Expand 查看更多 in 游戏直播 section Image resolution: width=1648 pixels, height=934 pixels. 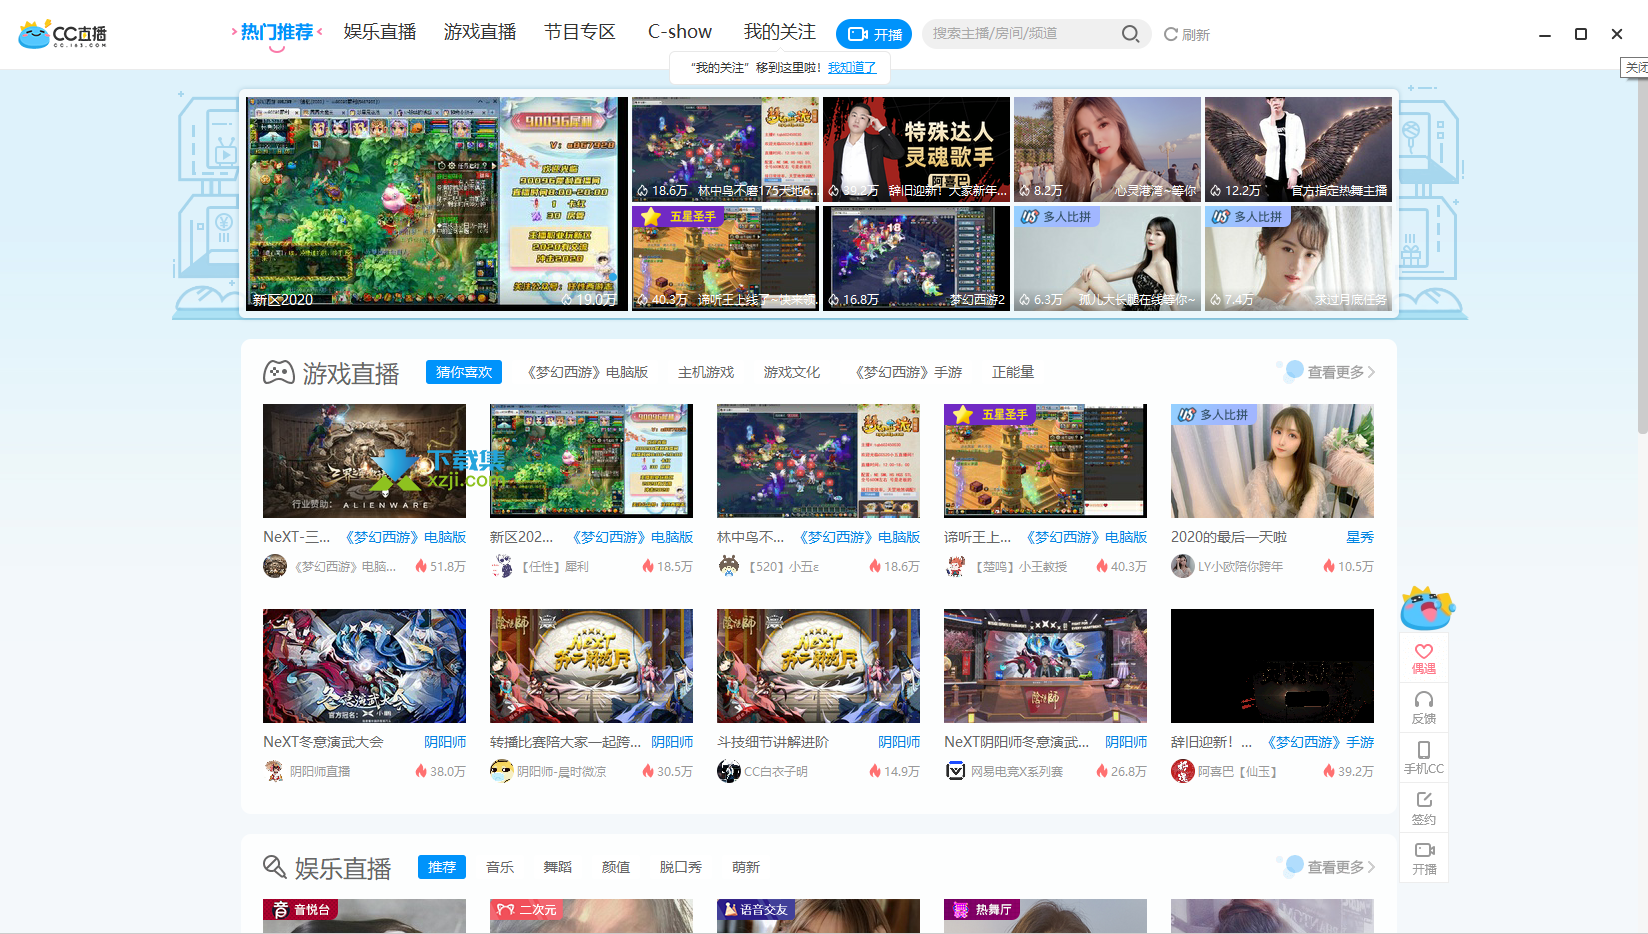[1341, 372]
